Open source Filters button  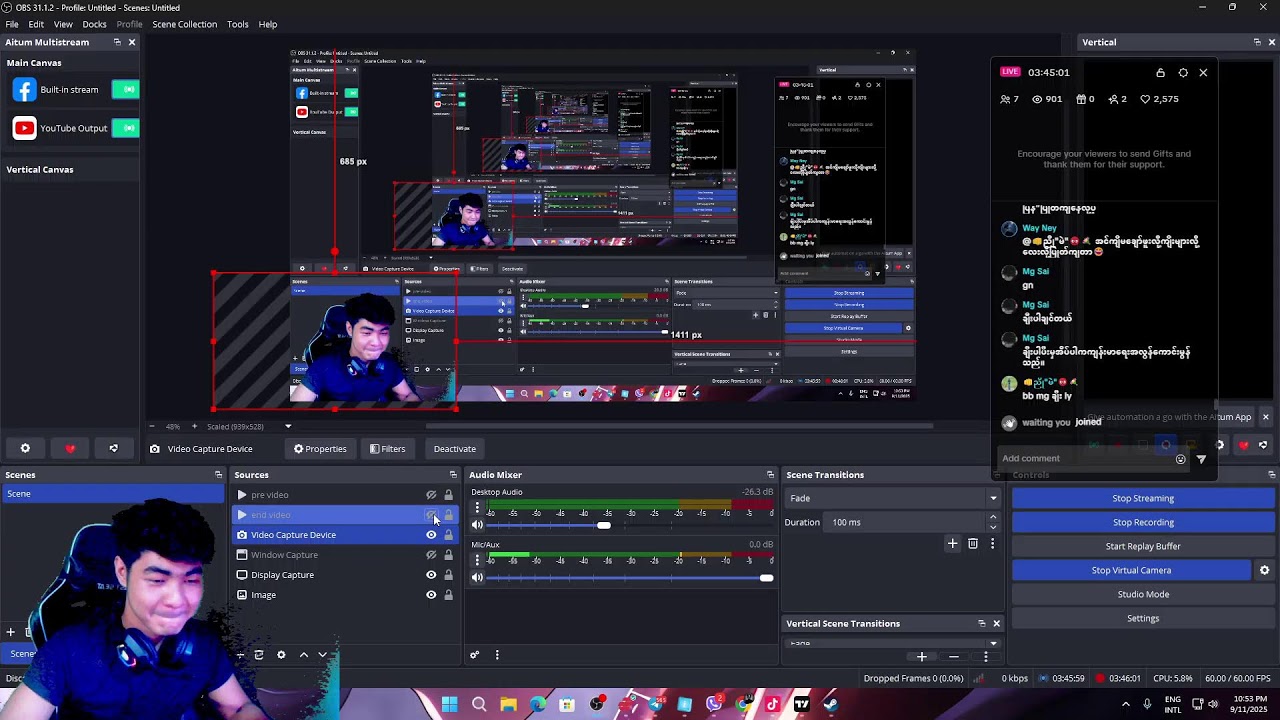tap(386, 449)
